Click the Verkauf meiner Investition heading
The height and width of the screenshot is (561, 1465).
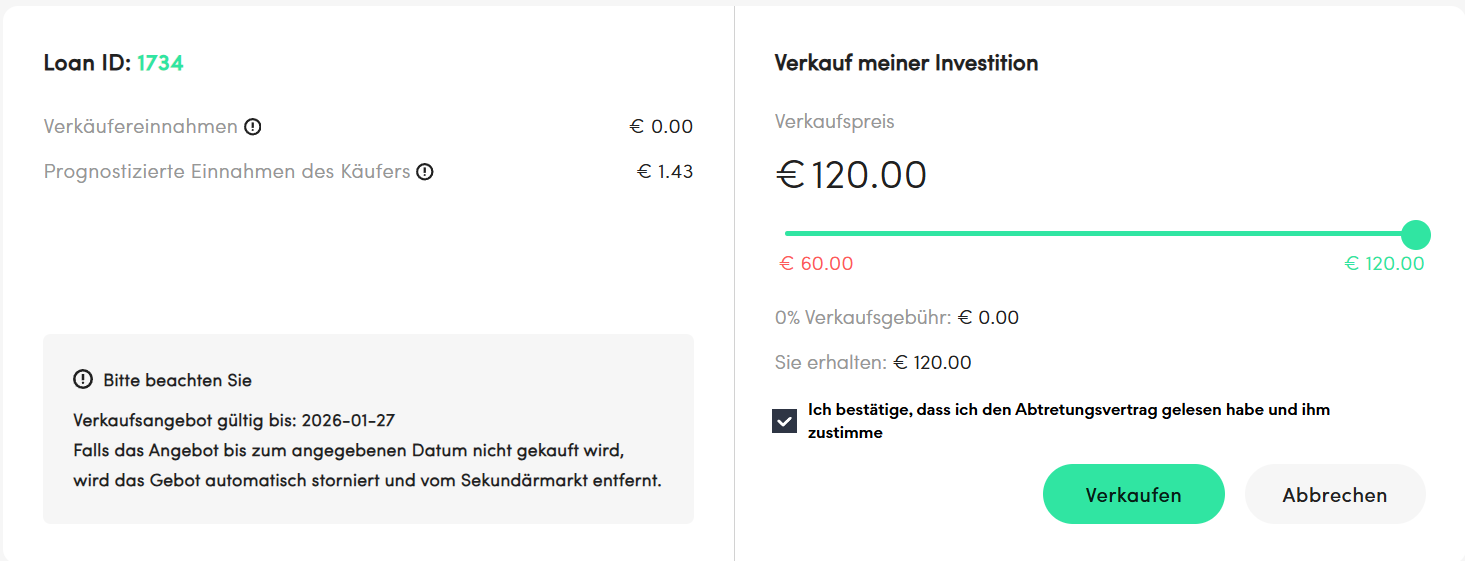[x=906, y=63]
